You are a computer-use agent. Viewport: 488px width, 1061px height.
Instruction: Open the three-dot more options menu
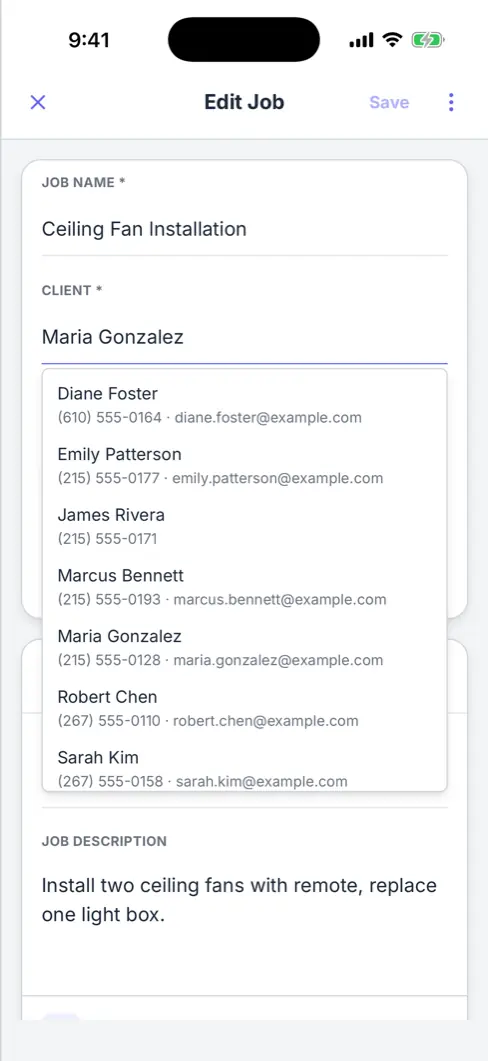click(x=451, y=102)
